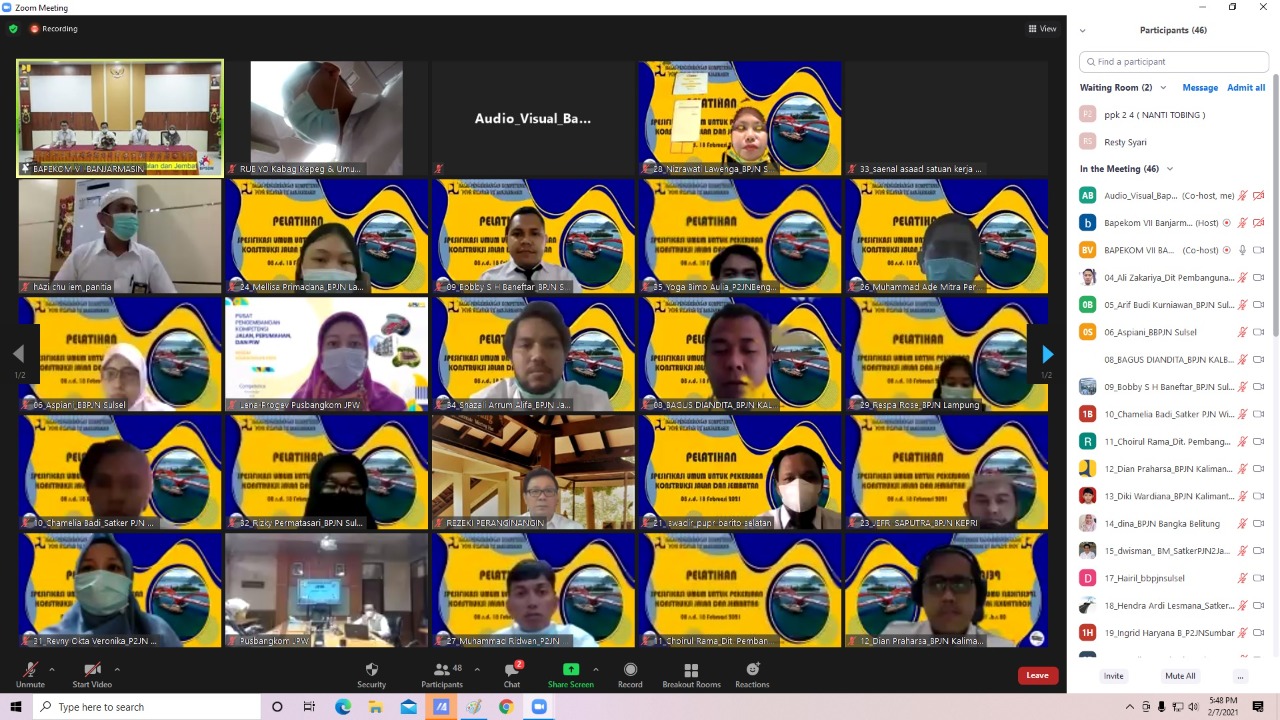This screenshot has height=720, width=1280.
Task: Unmute the microphone in the Zoom toolbar
Action: [30, 674]
